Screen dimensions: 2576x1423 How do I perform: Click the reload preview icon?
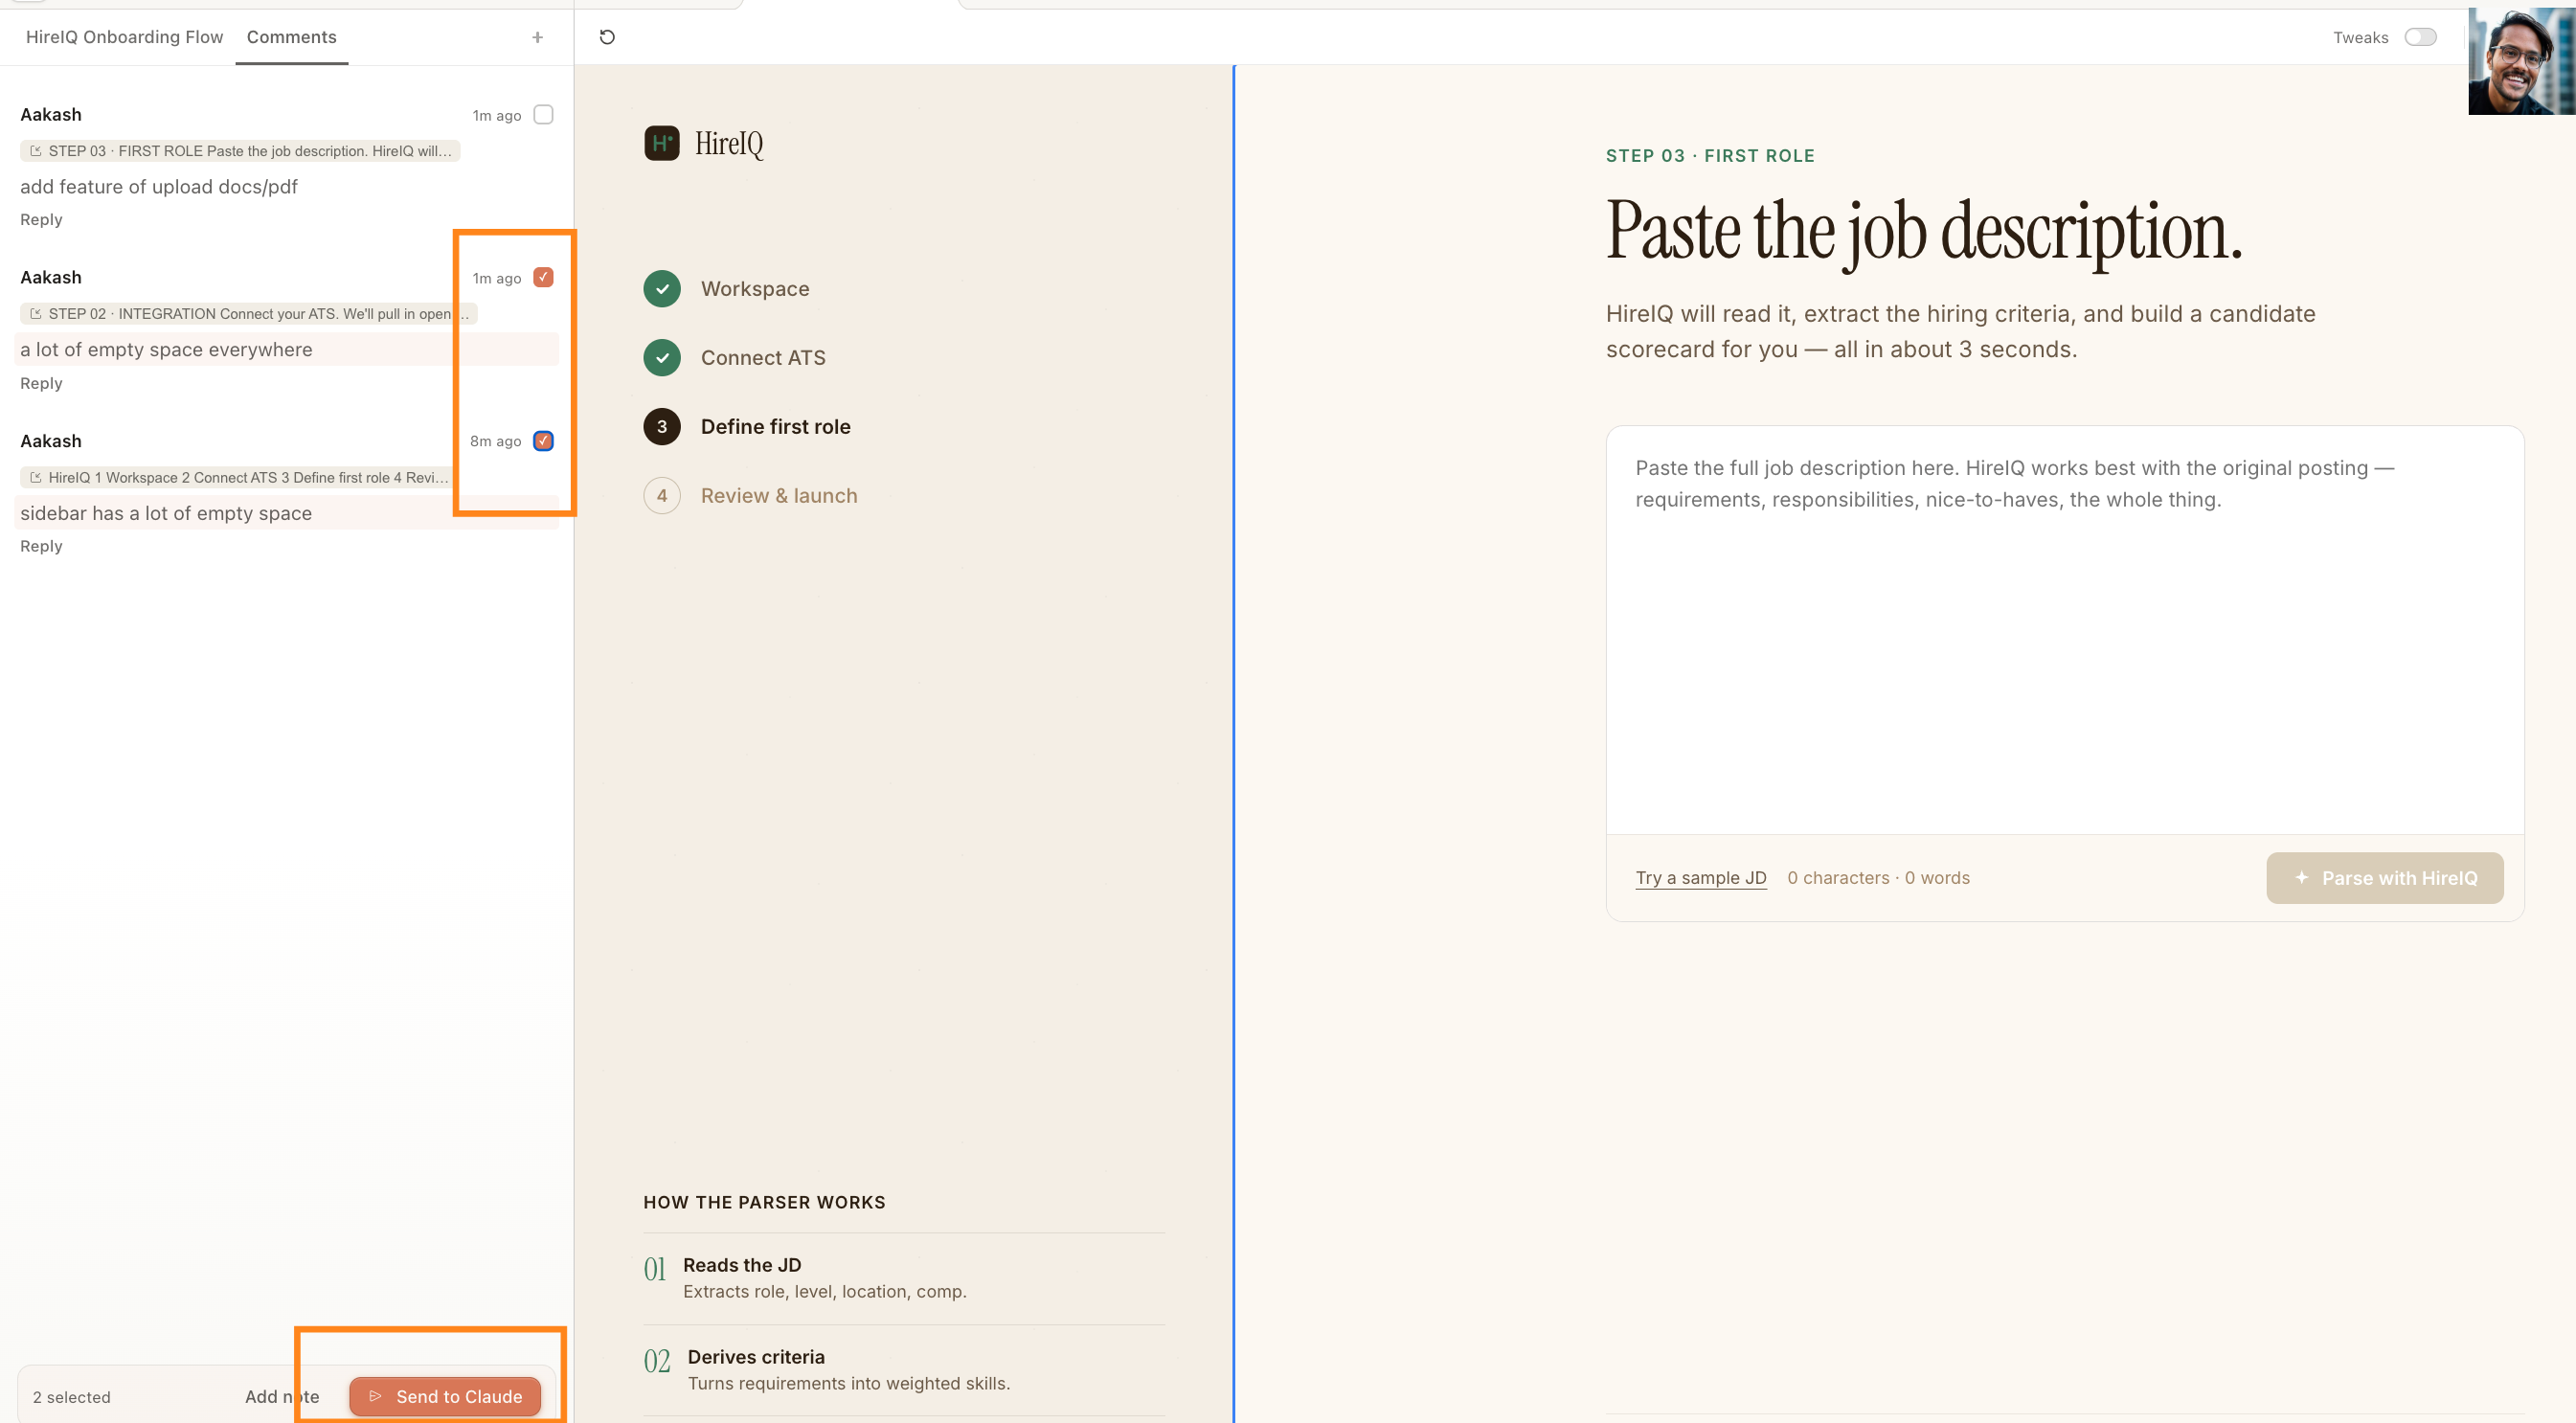(607, 37)
